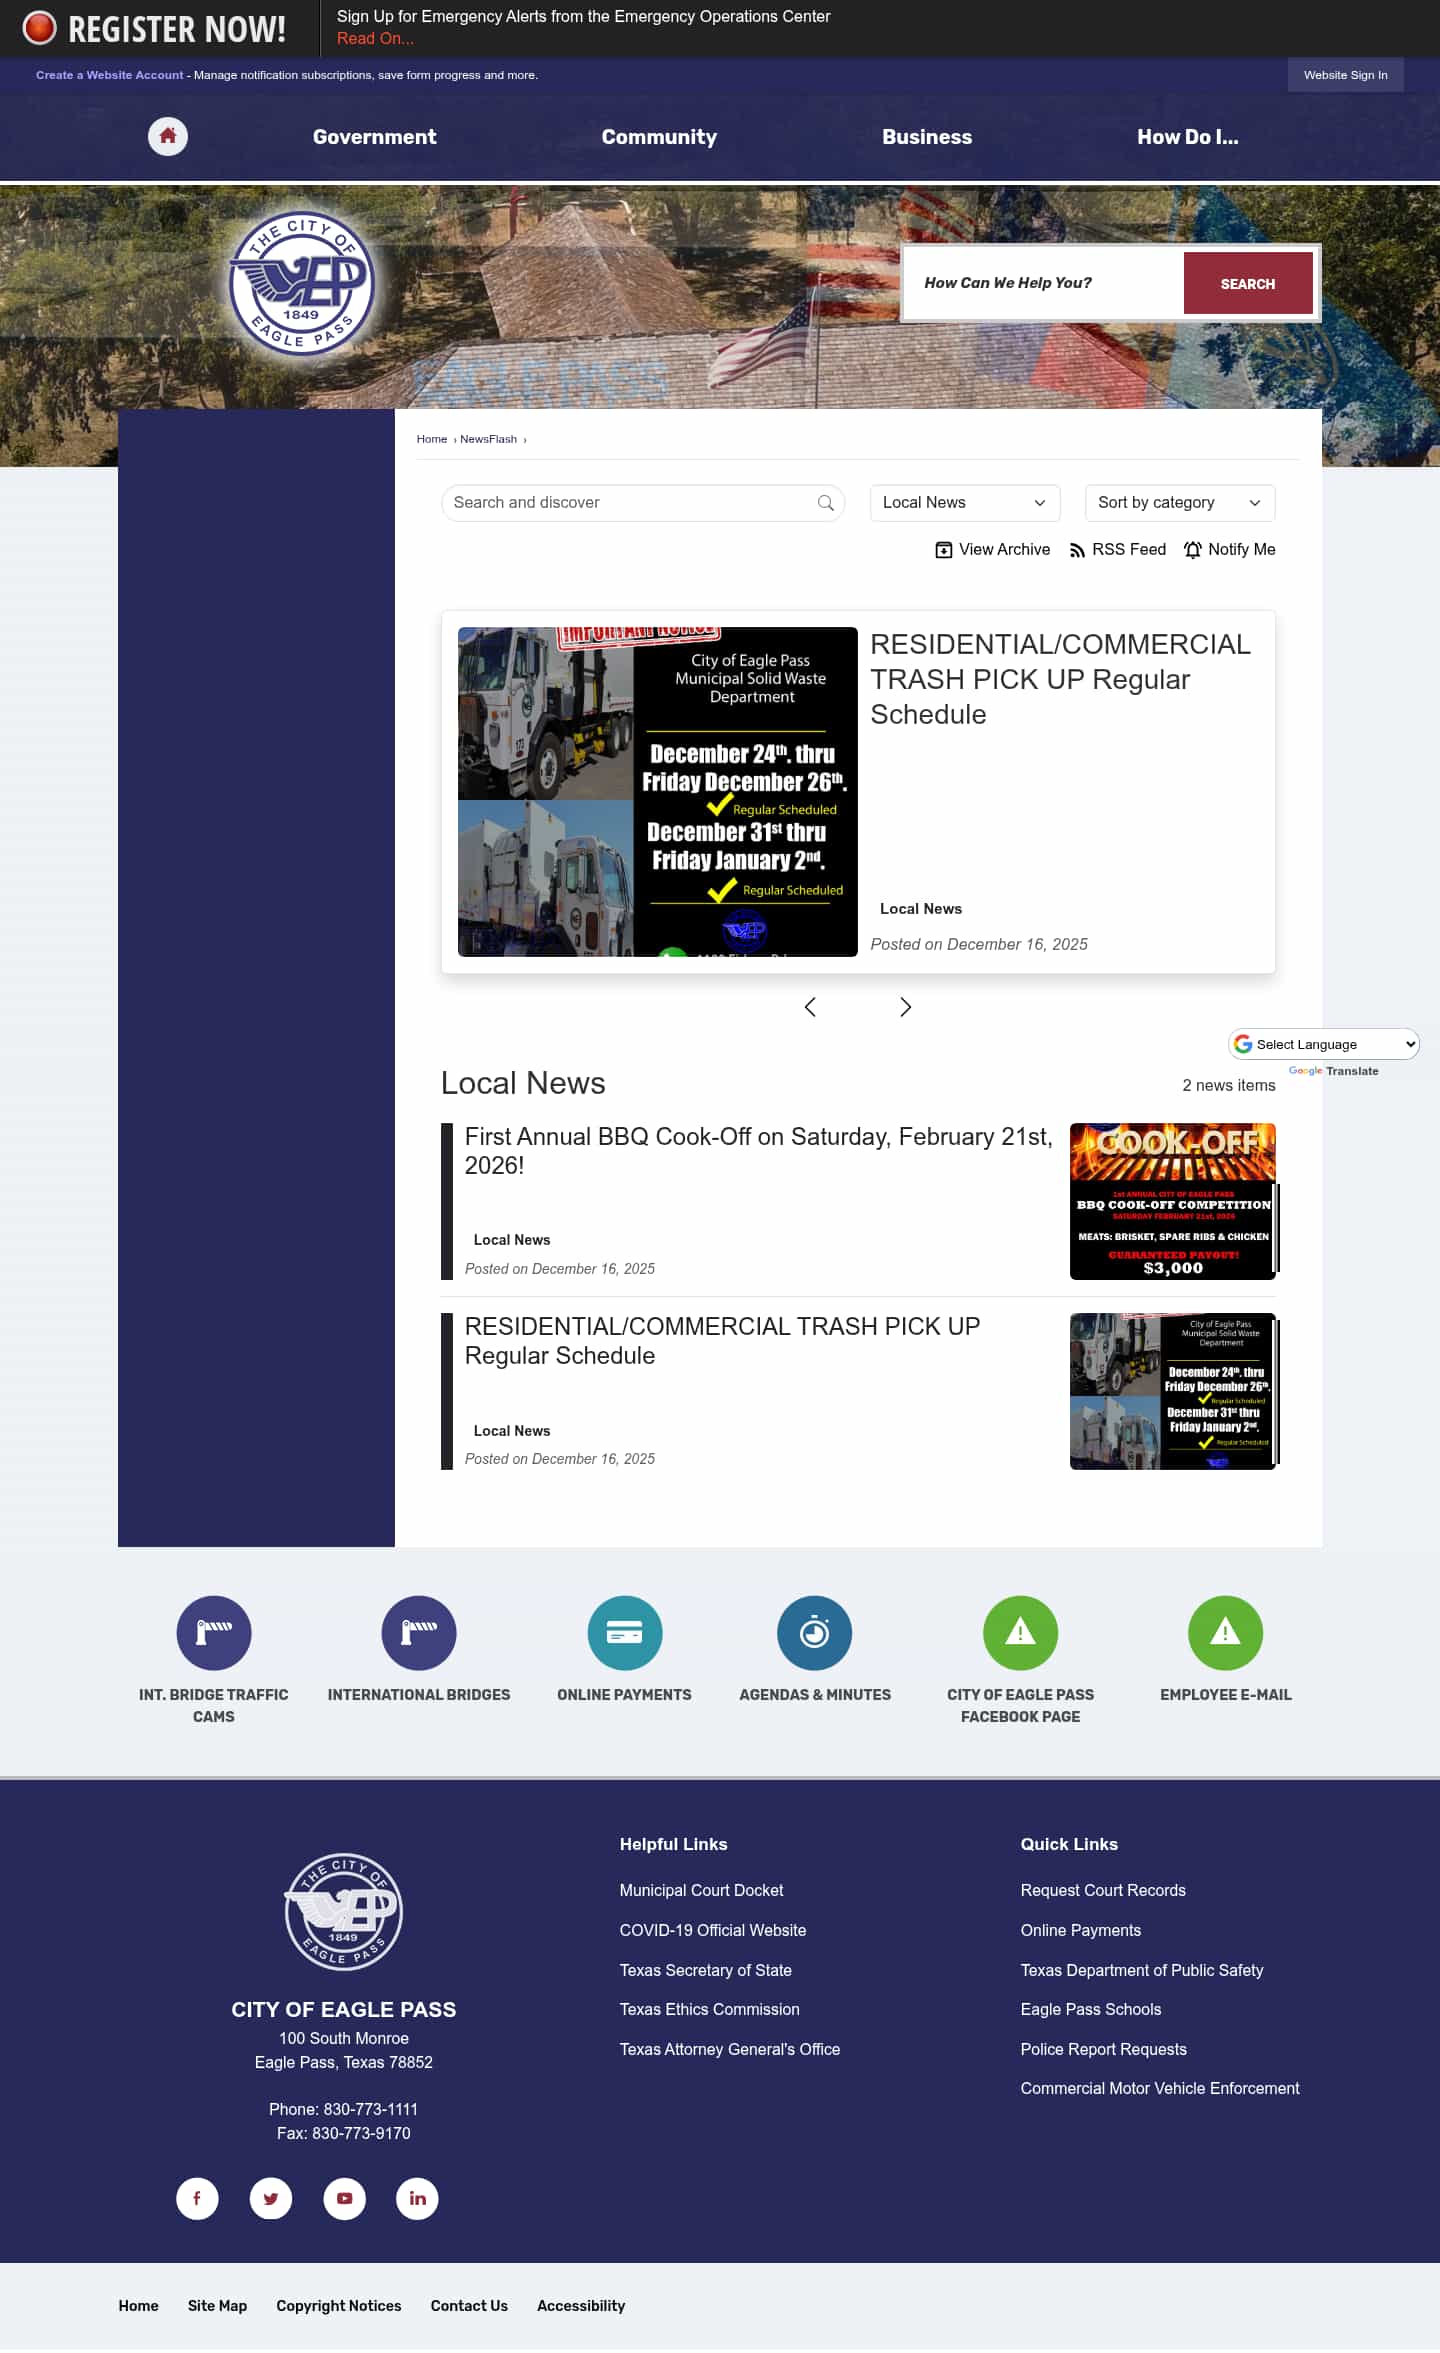1440x2353 pixels.
Task: Click the footer Twitter icon
Action: (x=271, y=2198)
